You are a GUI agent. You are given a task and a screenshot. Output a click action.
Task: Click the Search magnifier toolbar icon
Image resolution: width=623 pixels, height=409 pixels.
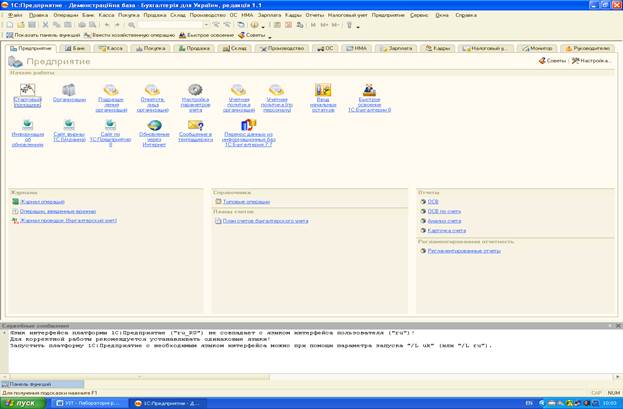(x=132, y=25)
